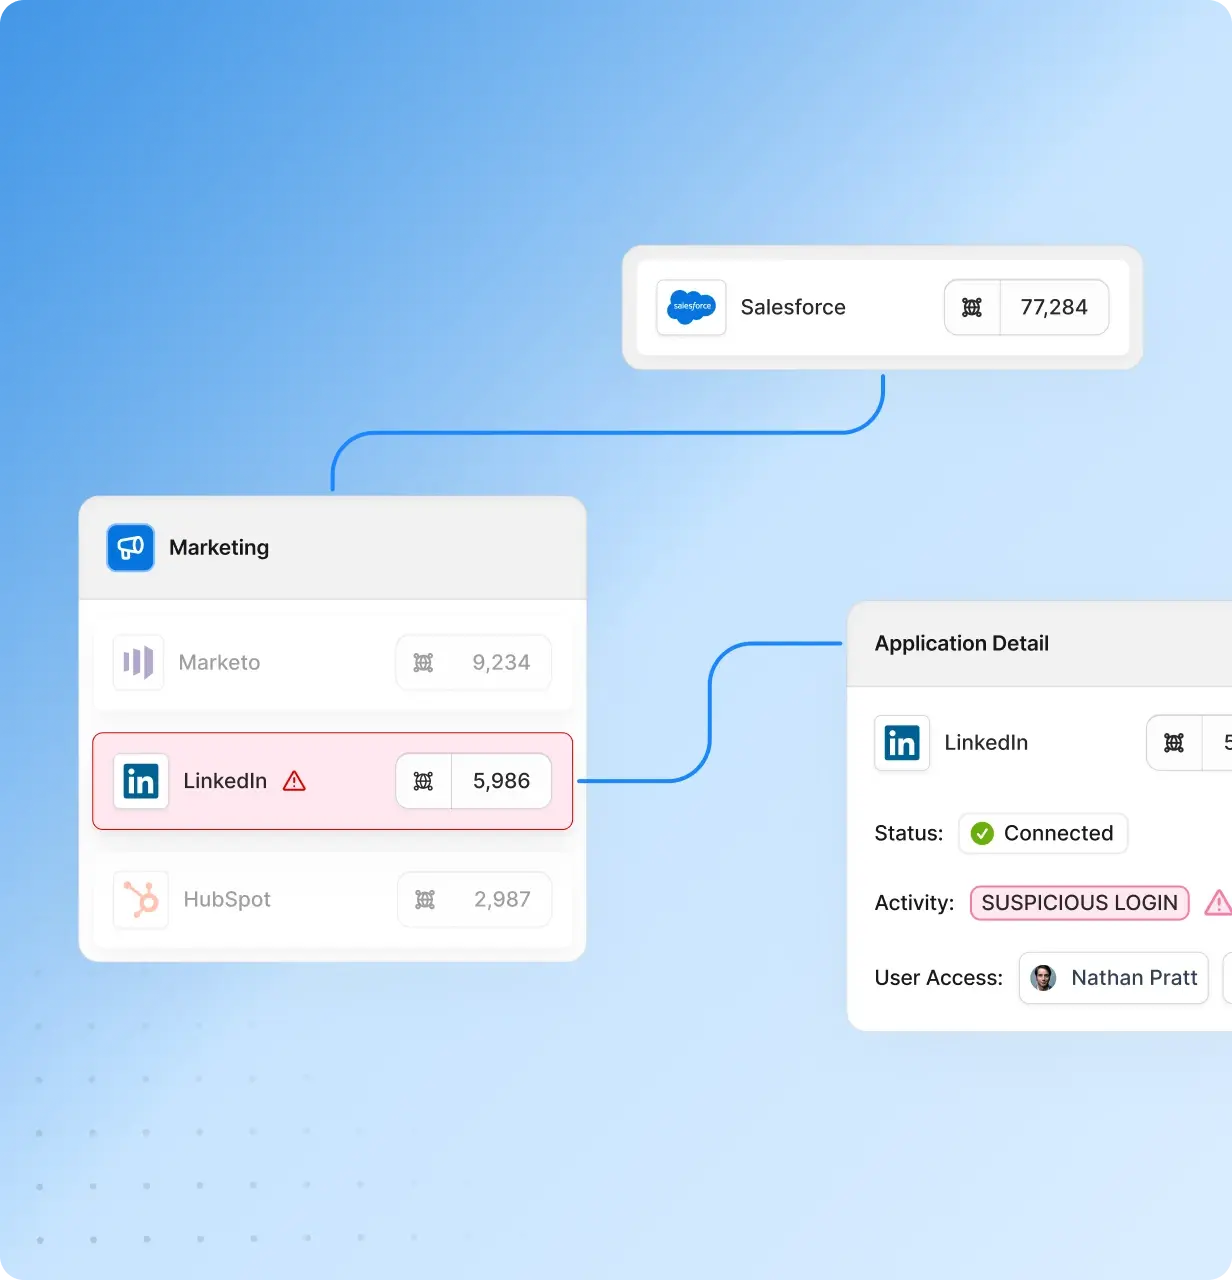The image size is (1232, 1280).
Task: Open the Nathan Pratt user chip
Action: [1113, 978]
